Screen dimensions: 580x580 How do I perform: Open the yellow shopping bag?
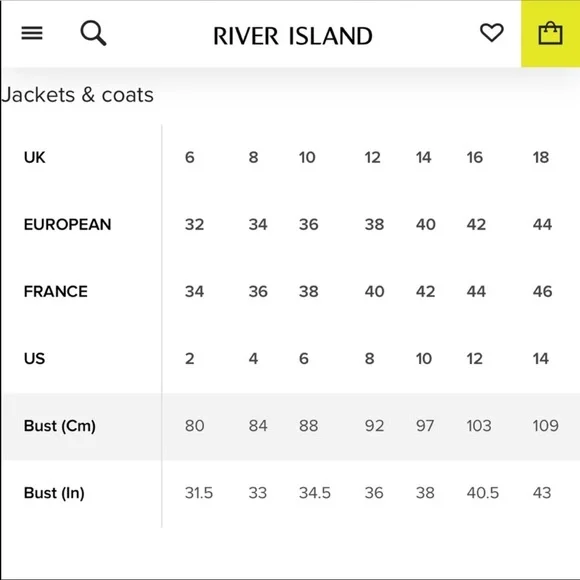point(550,34)
